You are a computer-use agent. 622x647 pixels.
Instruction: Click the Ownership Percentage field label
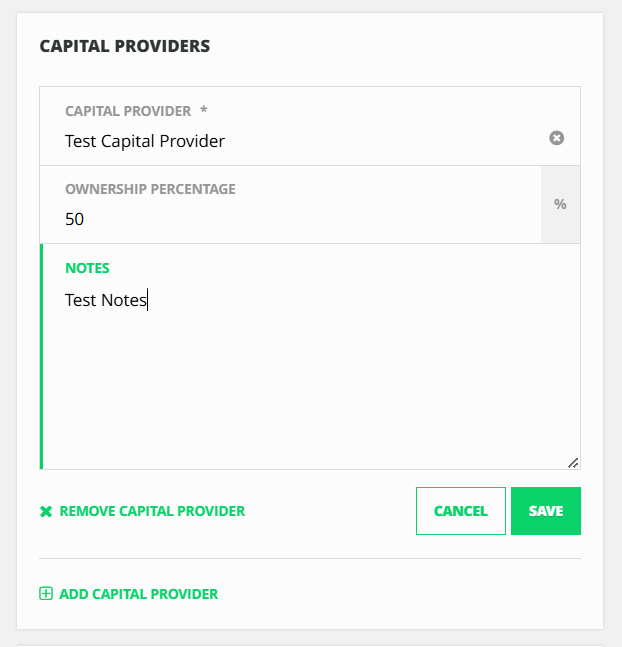(150, 189)
